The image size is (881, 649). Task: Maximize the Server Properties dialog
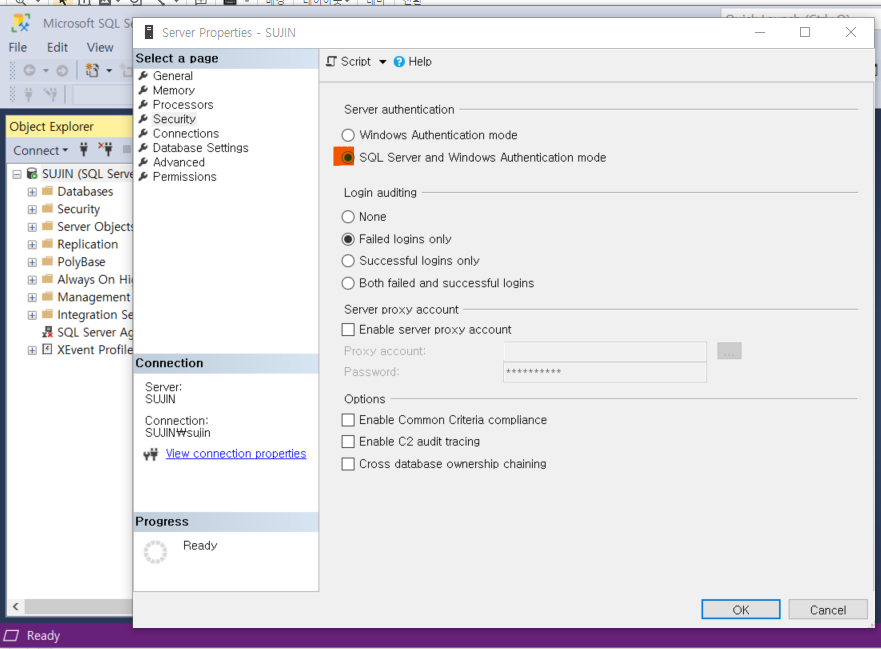805,33
